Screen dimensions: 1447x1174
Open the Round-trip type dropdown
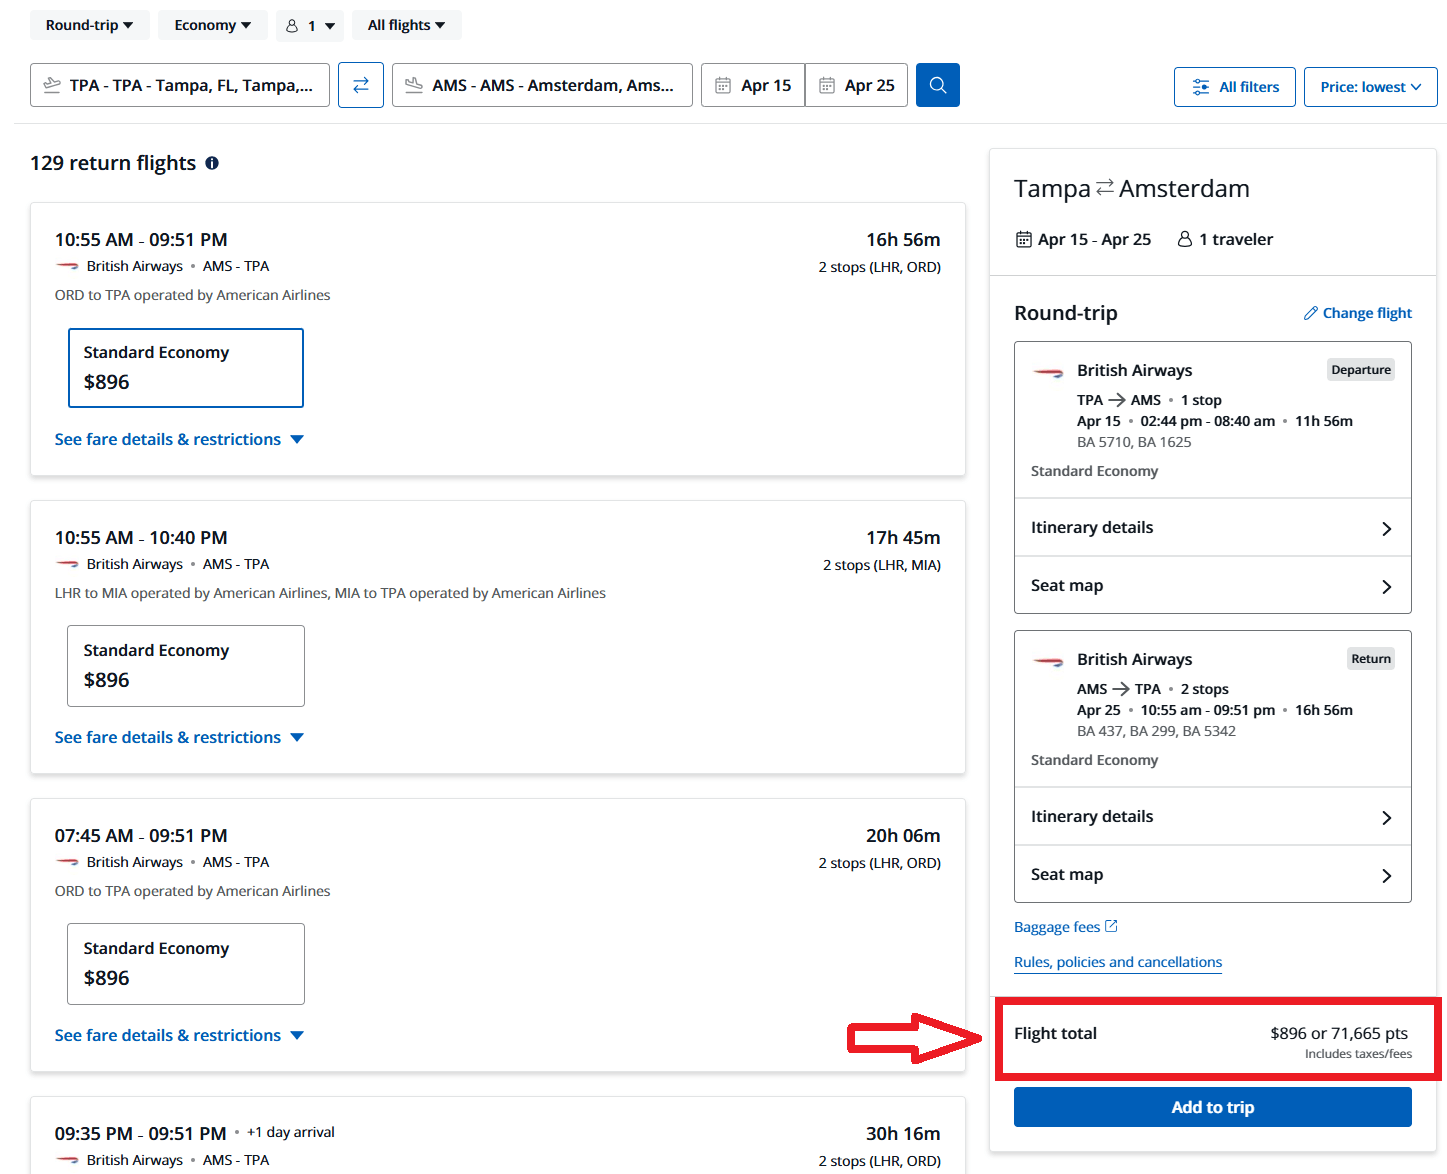[89, 25]
